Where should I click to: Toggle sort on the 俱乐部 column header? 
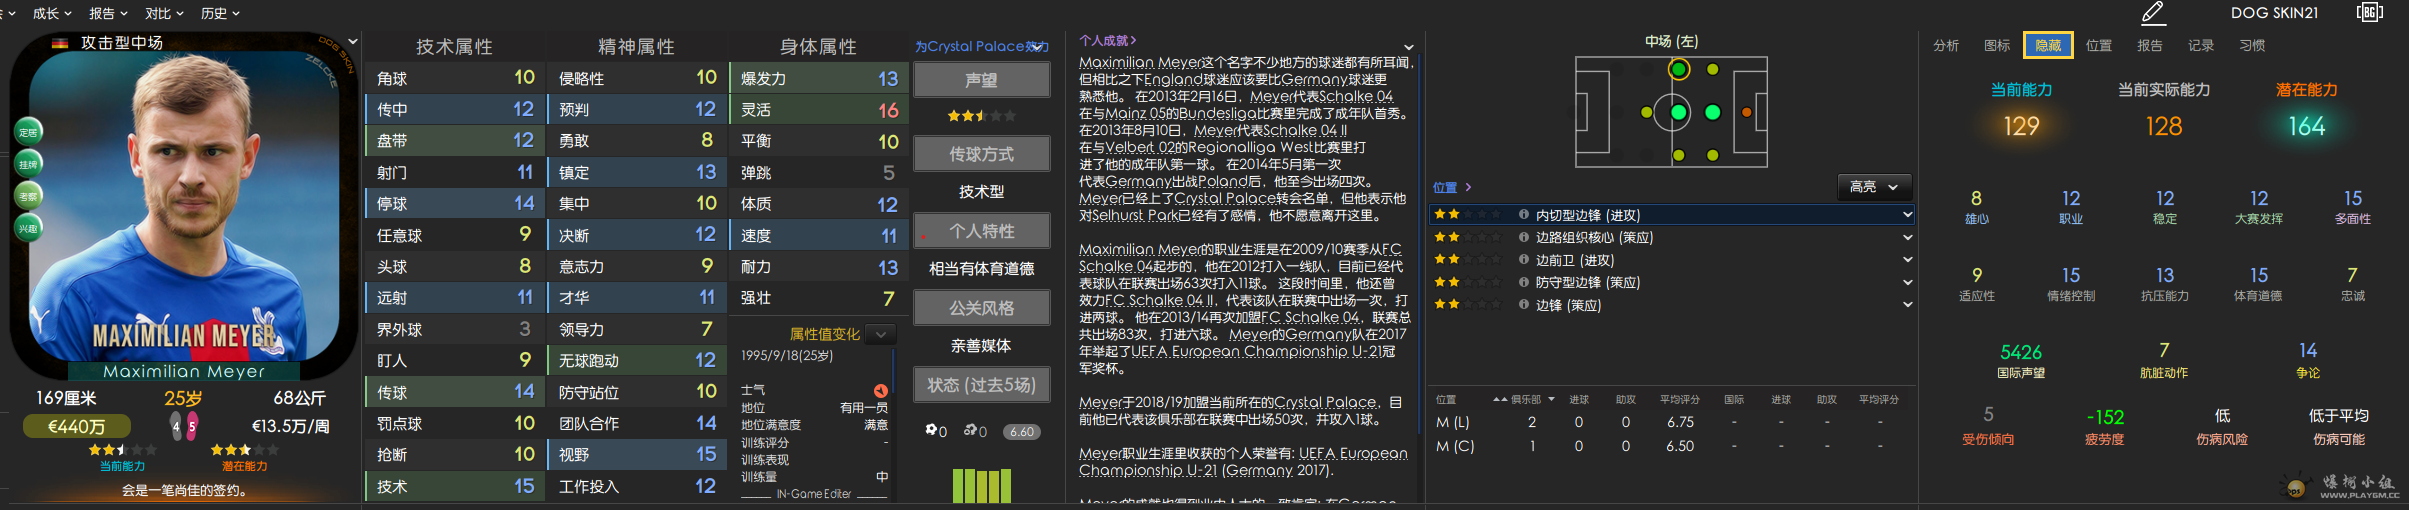1525,399
